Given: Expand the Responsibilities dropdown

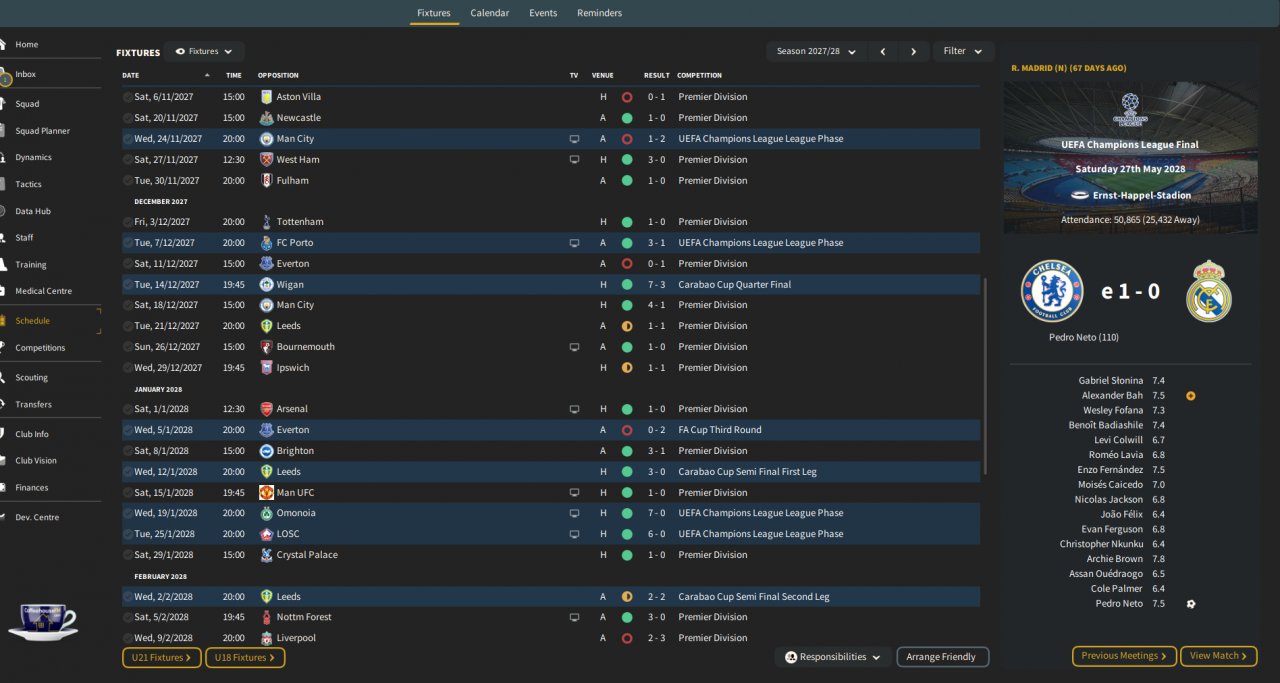Looking at the screenshot, I should (832, 657).
